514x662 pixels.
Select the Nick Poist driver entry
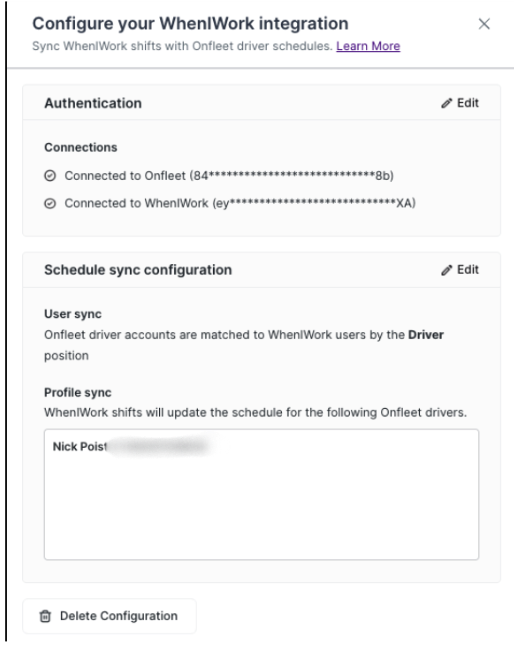pyautogui.click(x=79, y=447)
